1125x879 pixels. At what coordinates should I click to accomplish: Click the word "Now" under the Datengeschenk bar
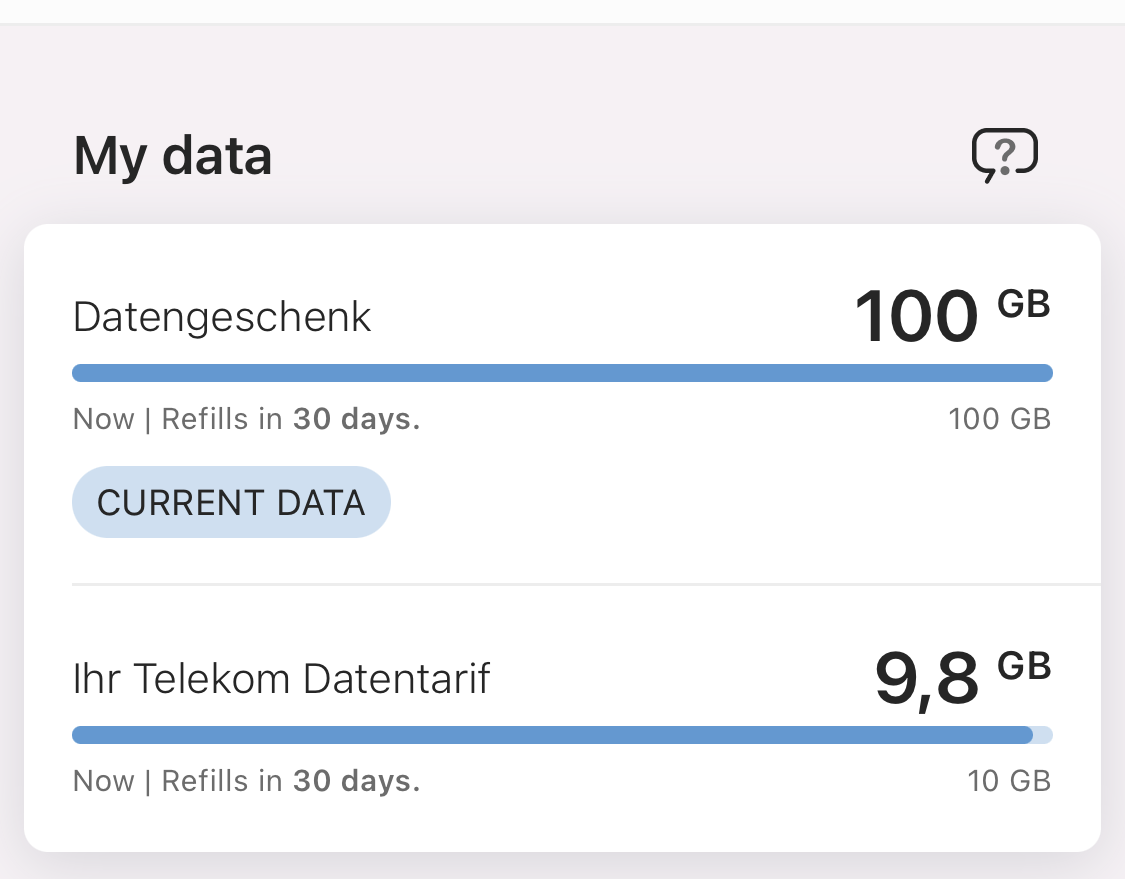coord(104,418)
